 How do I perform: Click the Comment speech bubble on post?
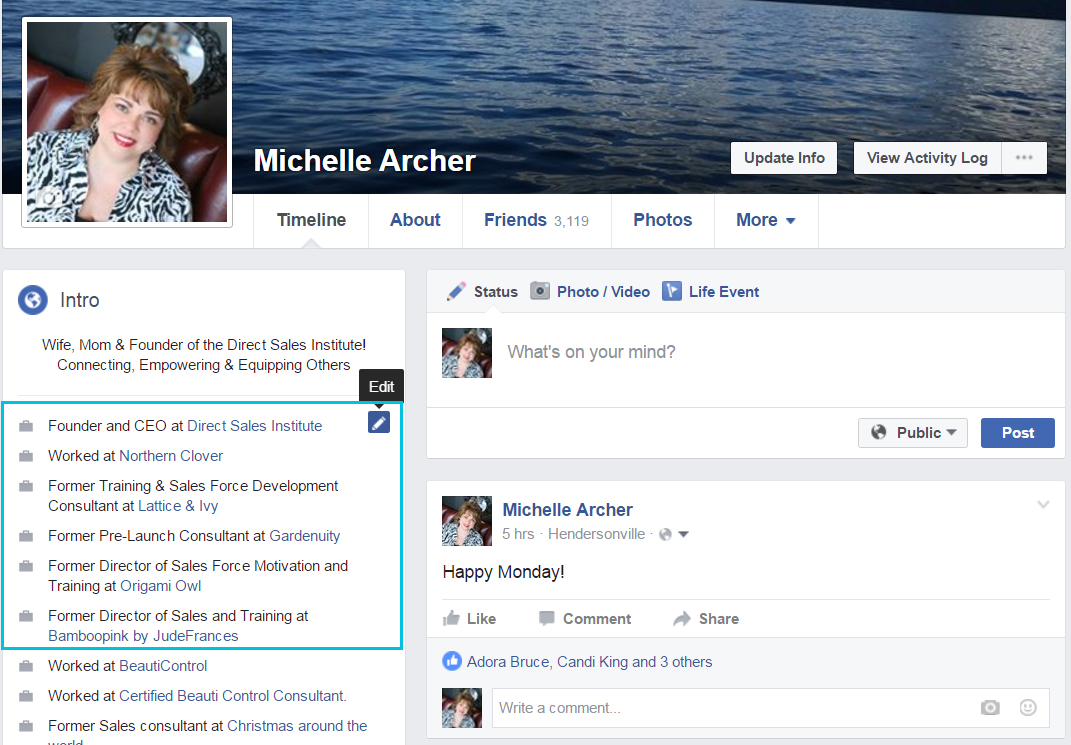[547, 619]
